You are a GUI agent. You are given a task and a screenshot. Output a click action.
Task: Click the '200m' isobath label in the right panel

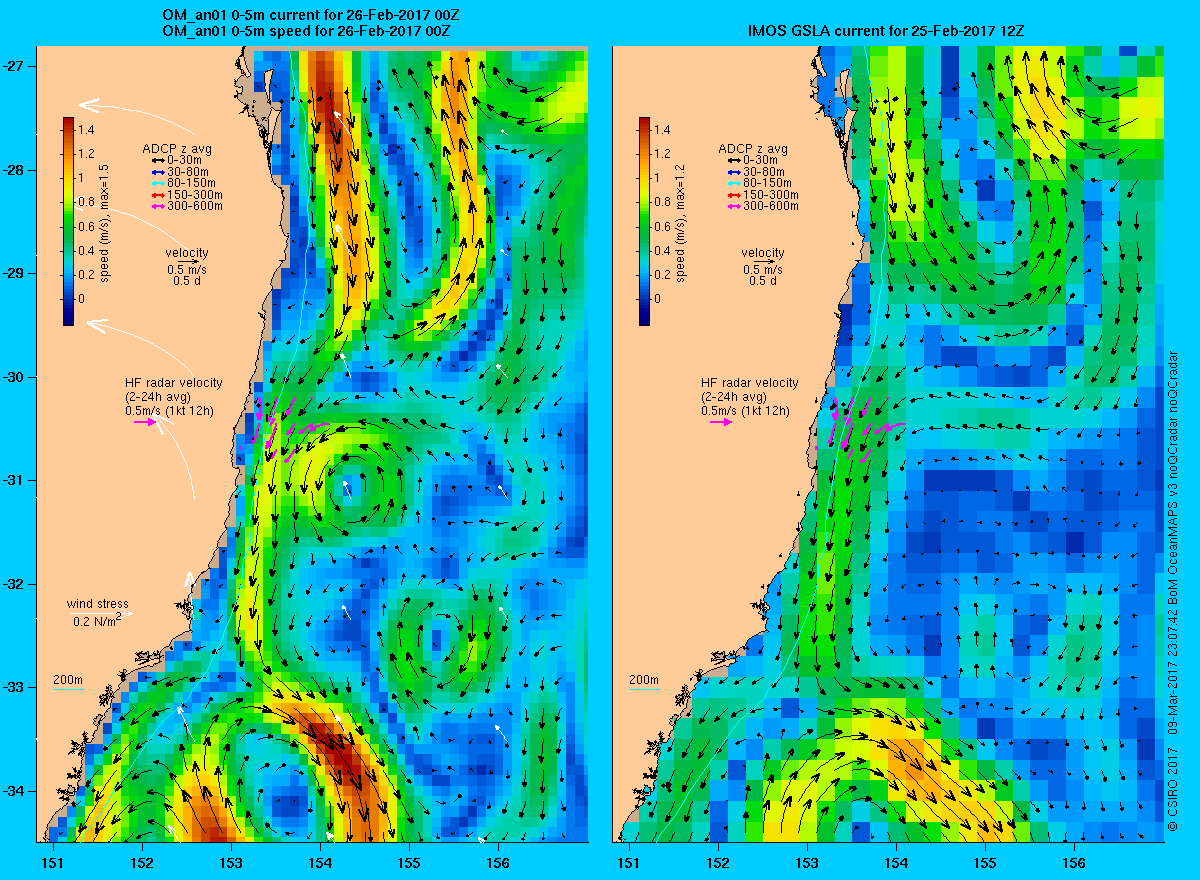tap(644, 681)
